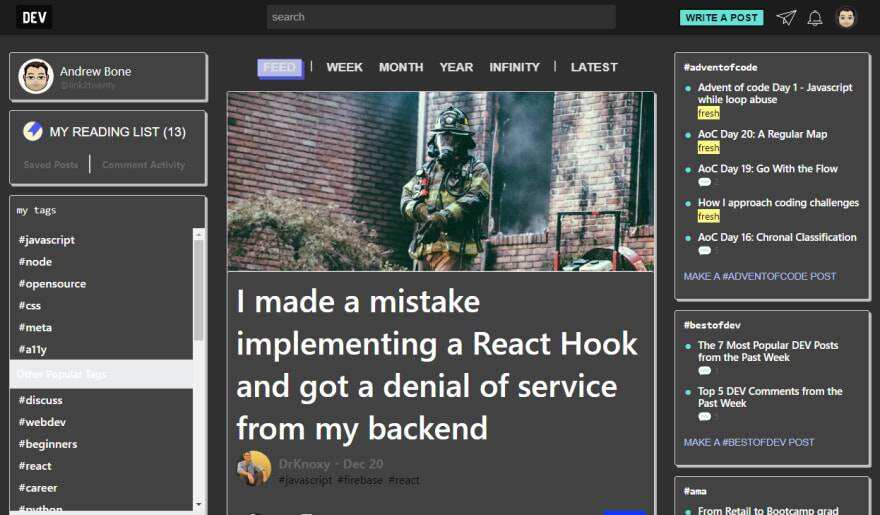
Task: Open the user avatar menu in the top bar
Action: click(x=846, y=18)
